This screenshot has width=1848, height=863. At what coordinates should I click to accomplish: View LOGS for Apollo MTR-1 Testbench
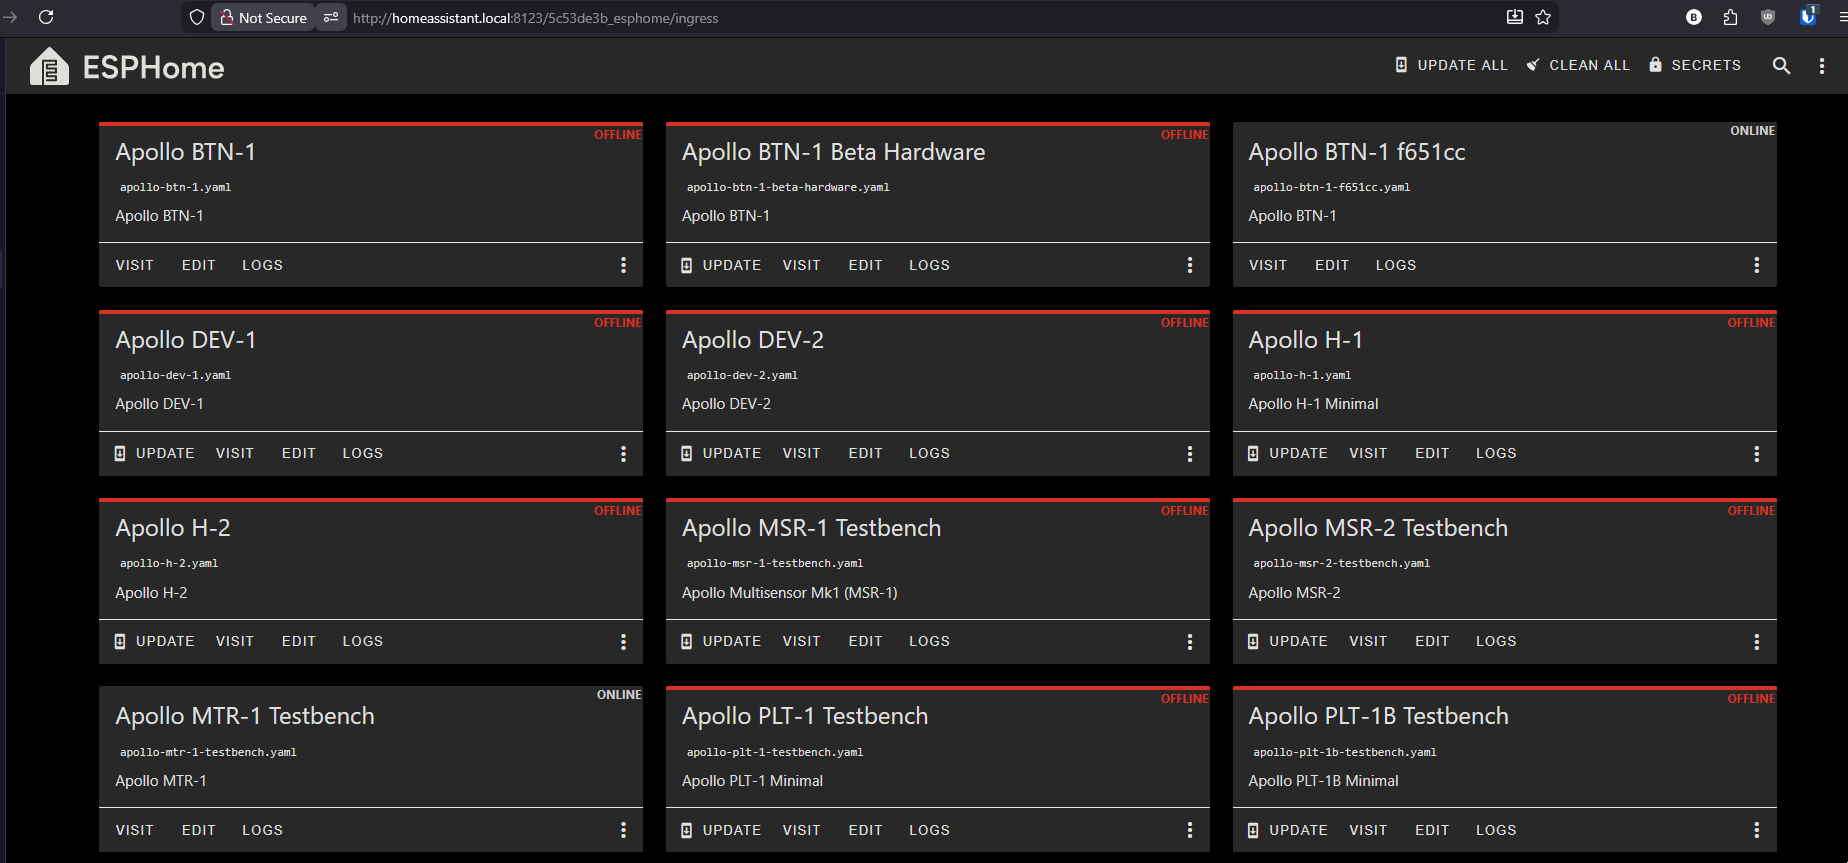coord(262,830)
